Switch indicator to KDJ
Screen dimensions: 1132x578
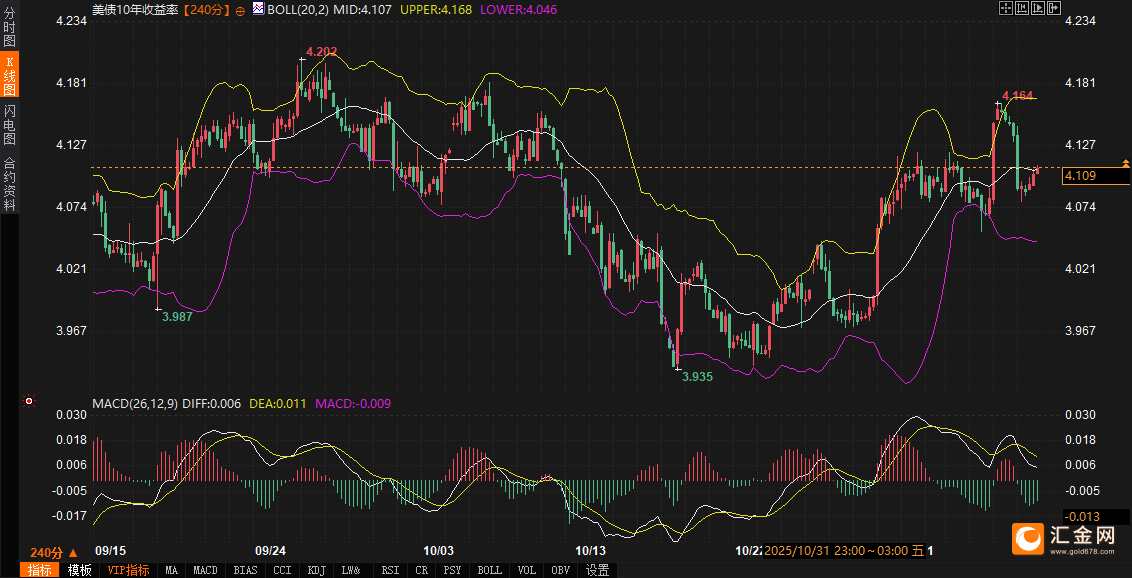[x=316, y=570]
